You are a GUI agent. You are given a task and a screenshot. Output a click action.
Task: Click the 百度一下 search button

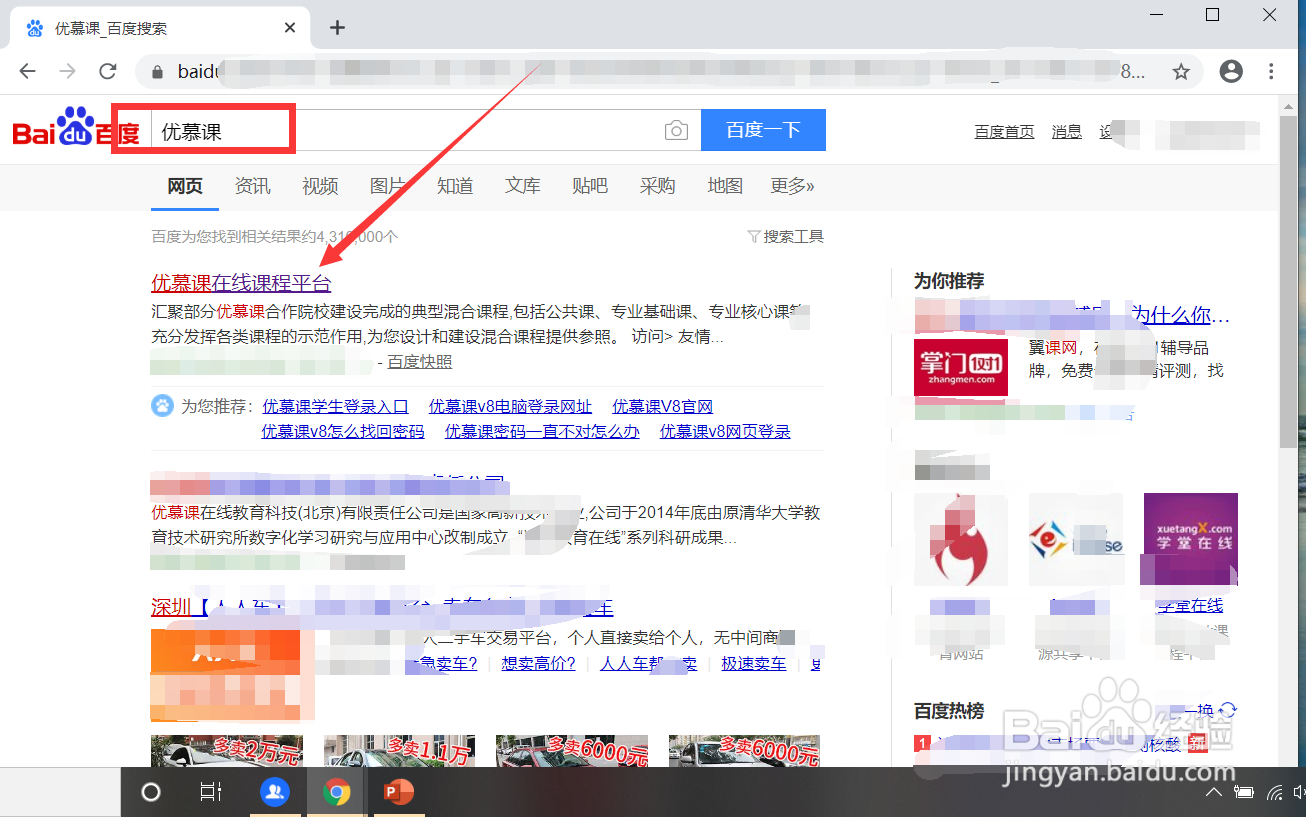763,130
